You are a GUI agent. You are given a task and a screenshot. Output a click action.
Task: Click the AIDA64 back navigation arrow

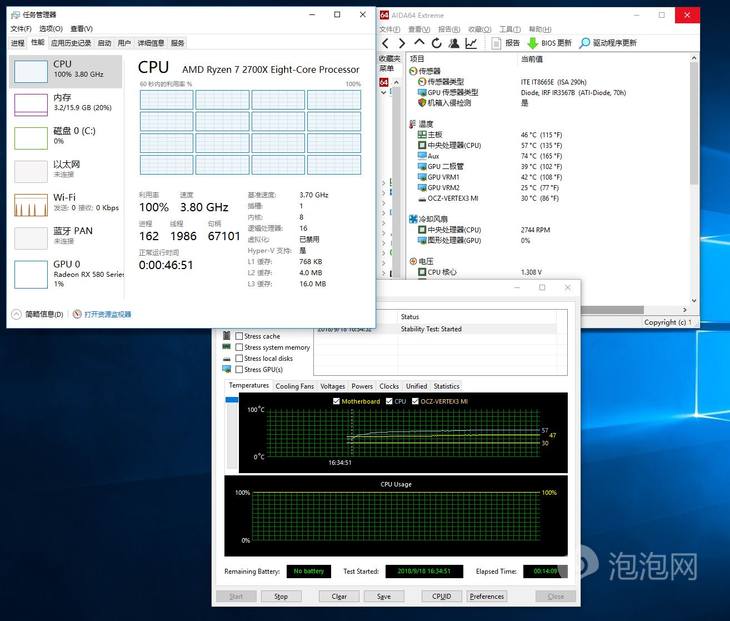click(x=386, y=43)
